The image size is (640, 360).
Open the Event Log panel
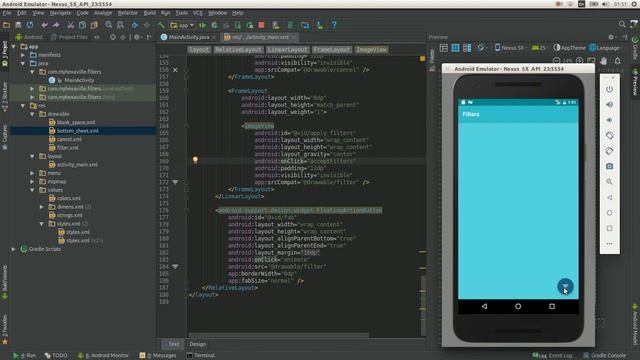553,356
